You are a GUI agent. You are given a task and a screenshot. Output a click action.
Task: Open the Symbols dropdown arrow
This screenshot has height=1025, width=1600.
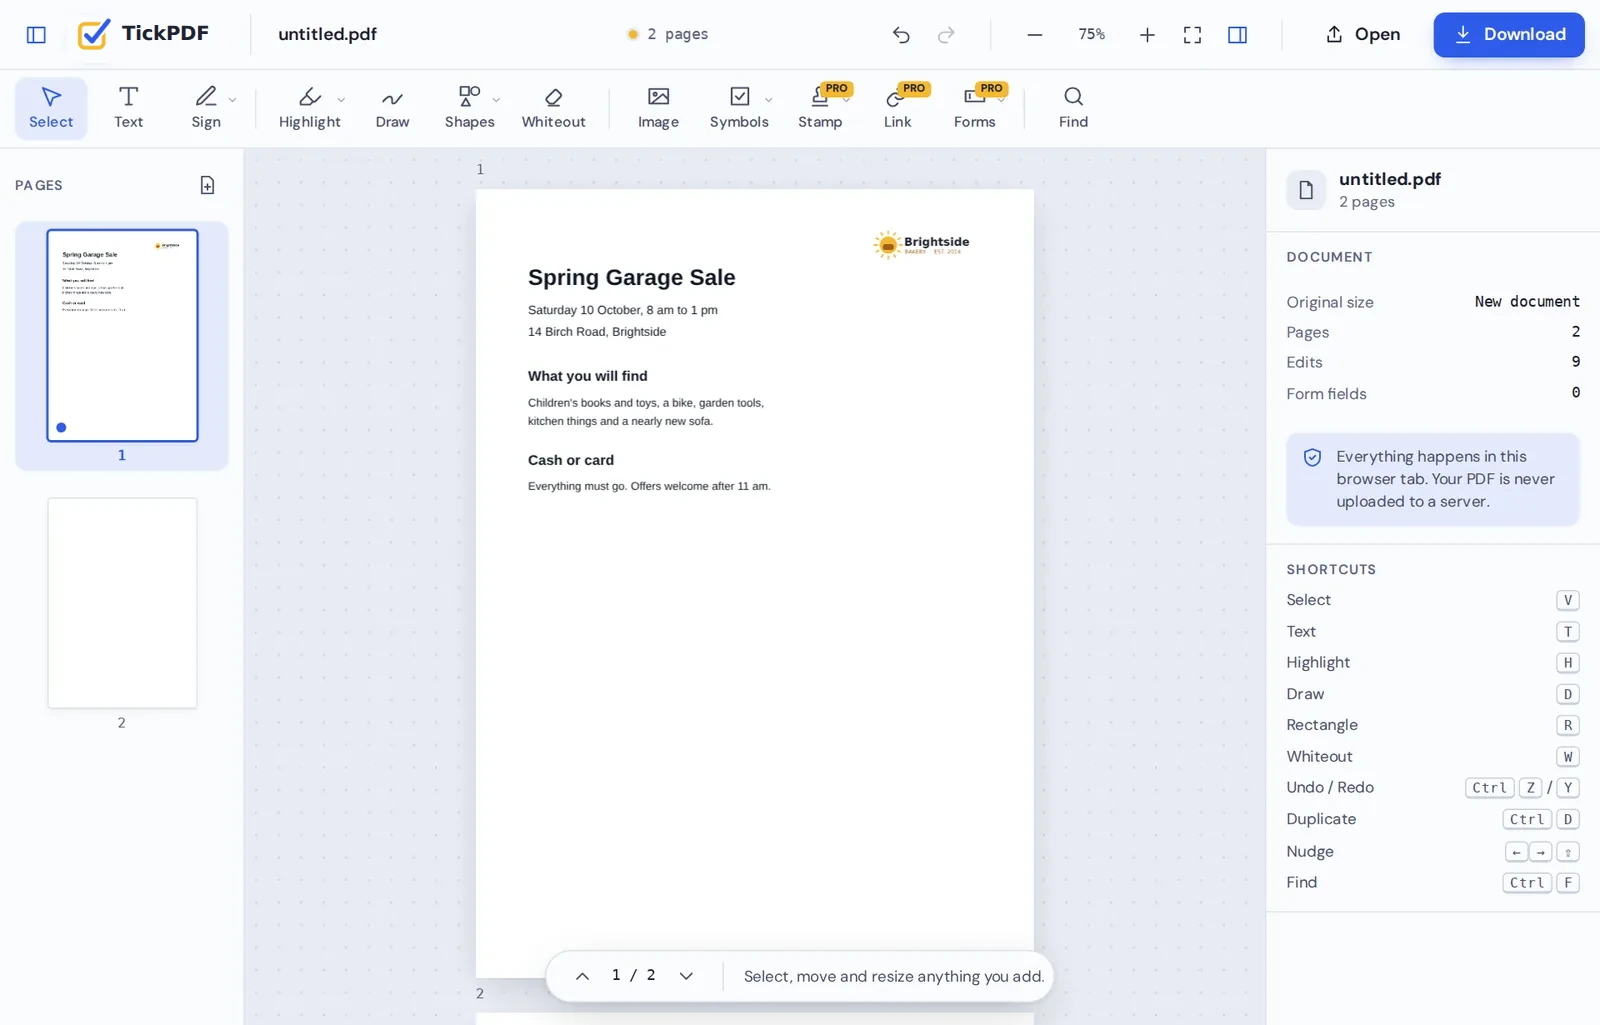[768, 100]
